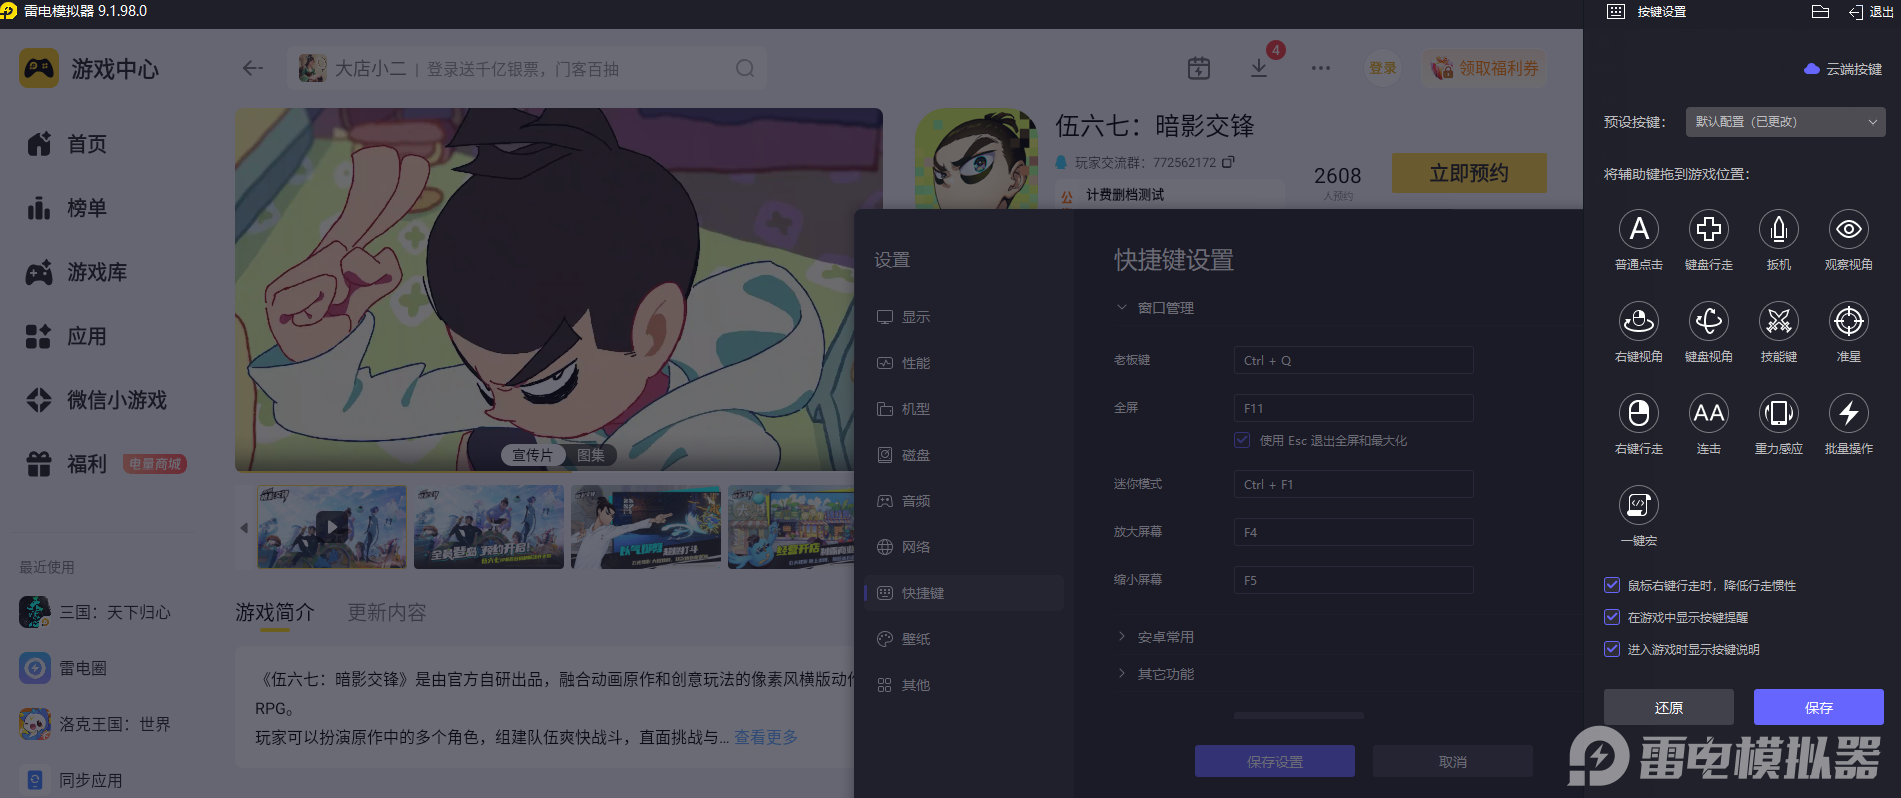Open 磁盘 settings tab
The width and height of the screenshot is (1901, 798).
coord(964,455)
